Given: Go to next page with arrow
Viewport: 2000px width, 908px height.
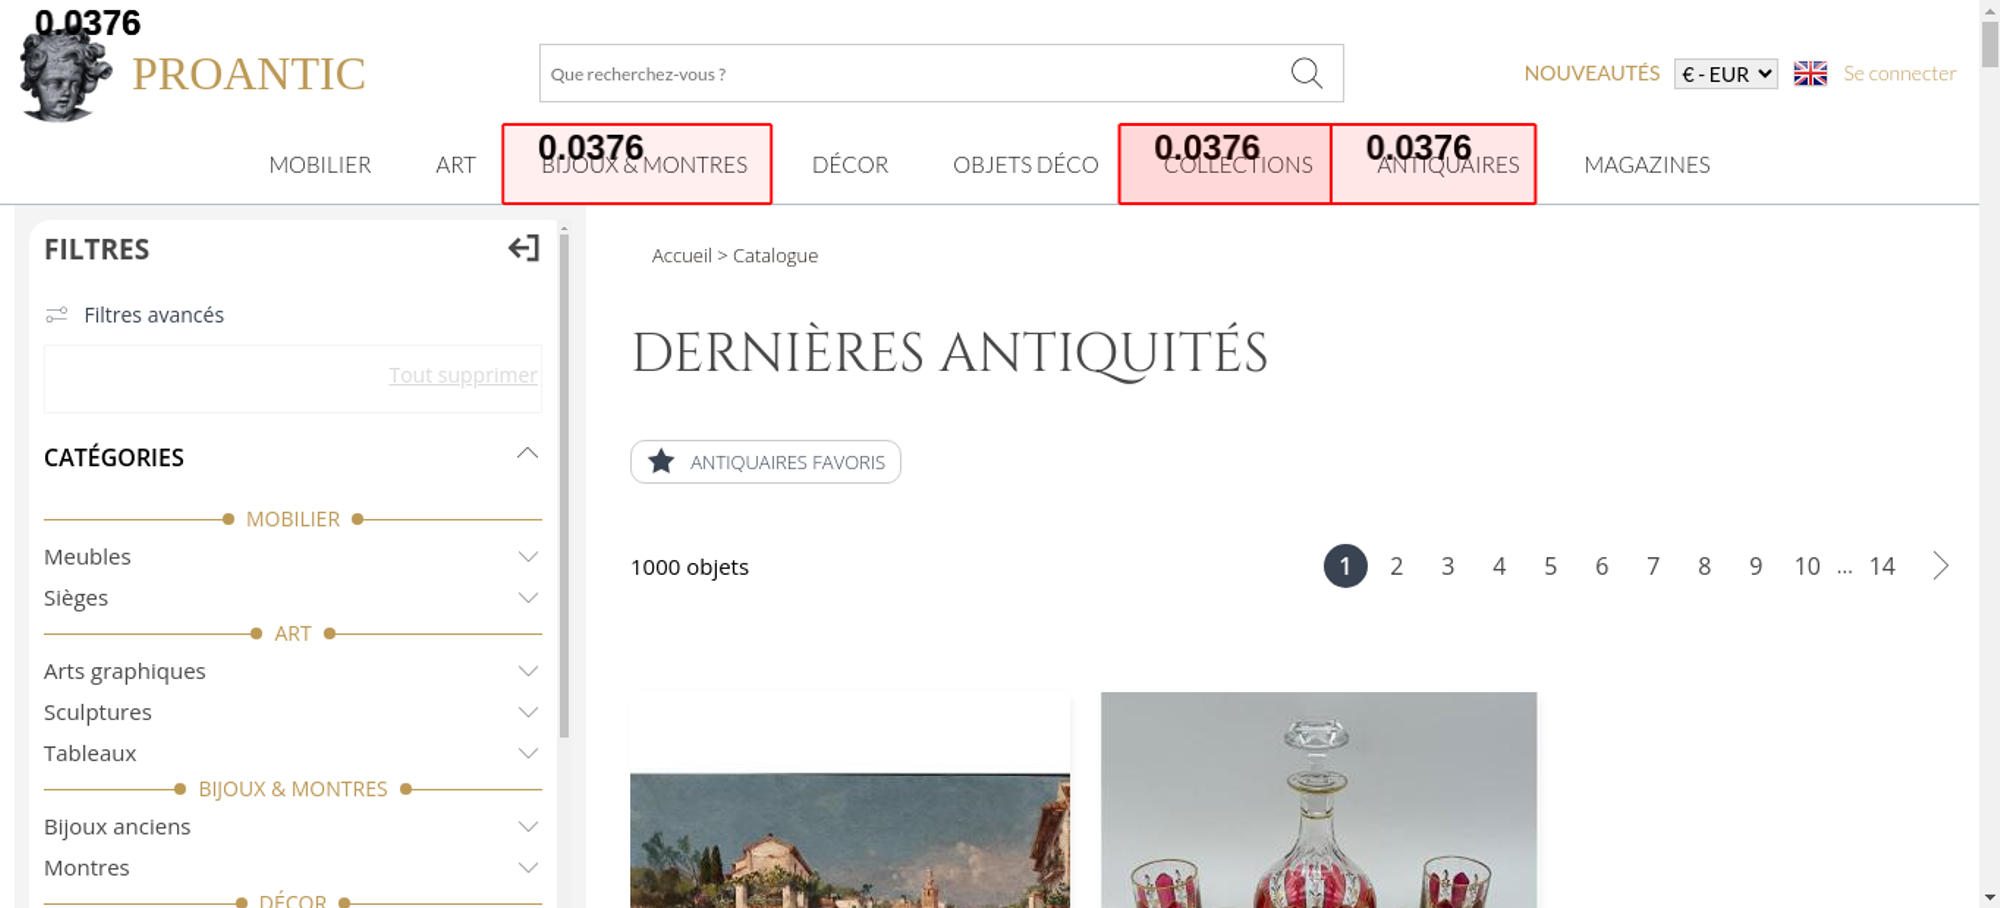Looking at the screenshot, I should pyautogui.click(x=1940, y=566).
